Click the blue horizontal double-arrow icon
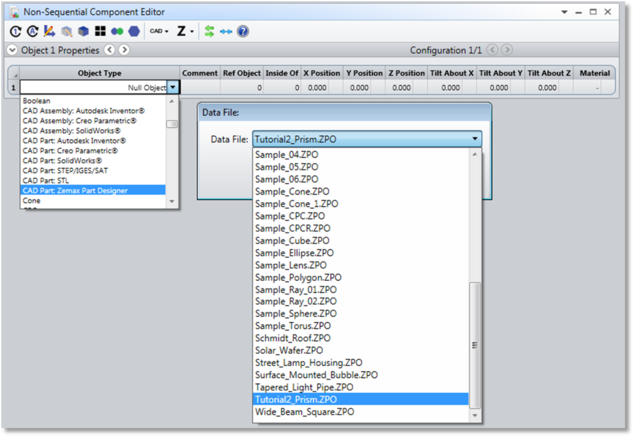 226,31
